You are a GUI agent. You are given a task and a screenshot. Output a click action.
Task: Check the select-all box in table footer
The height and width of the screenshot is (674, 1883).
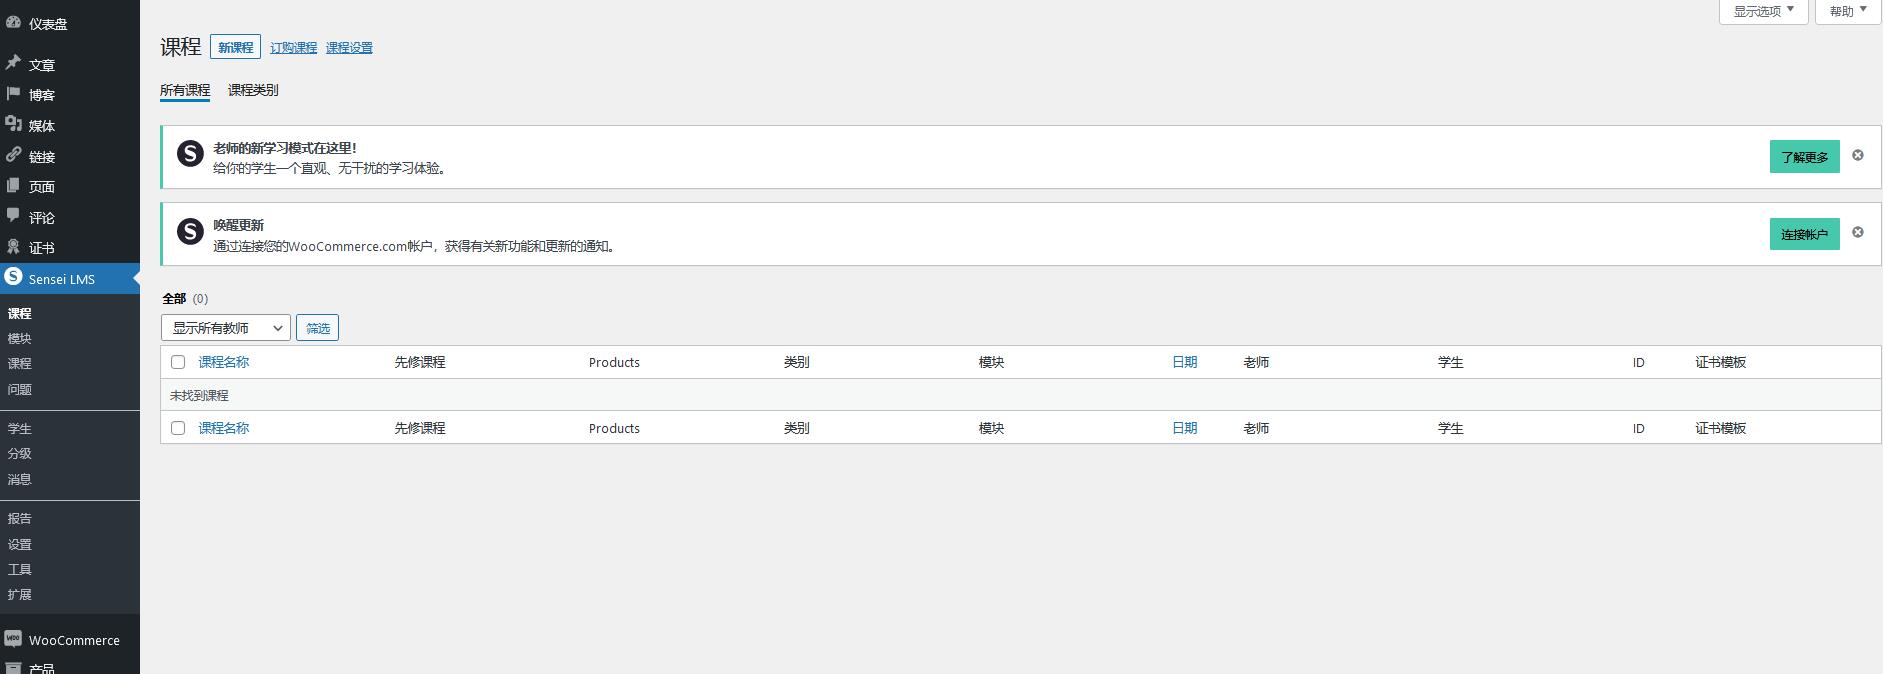click(178, 428)
